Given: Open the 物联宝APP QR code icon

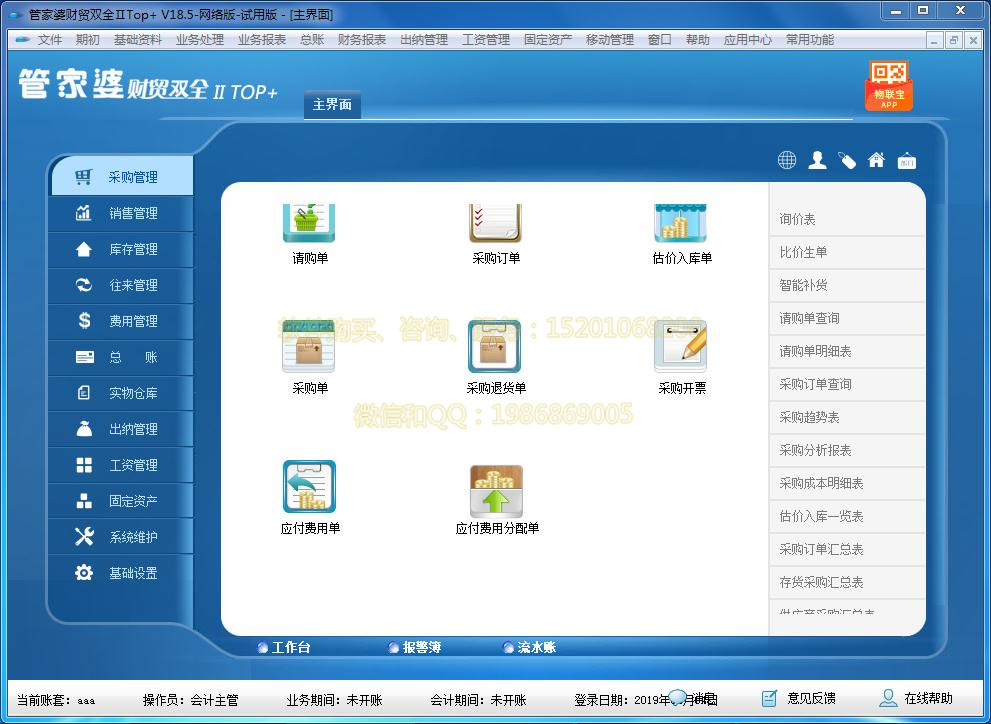Looking at the screenshot, I should click(888, 84).
